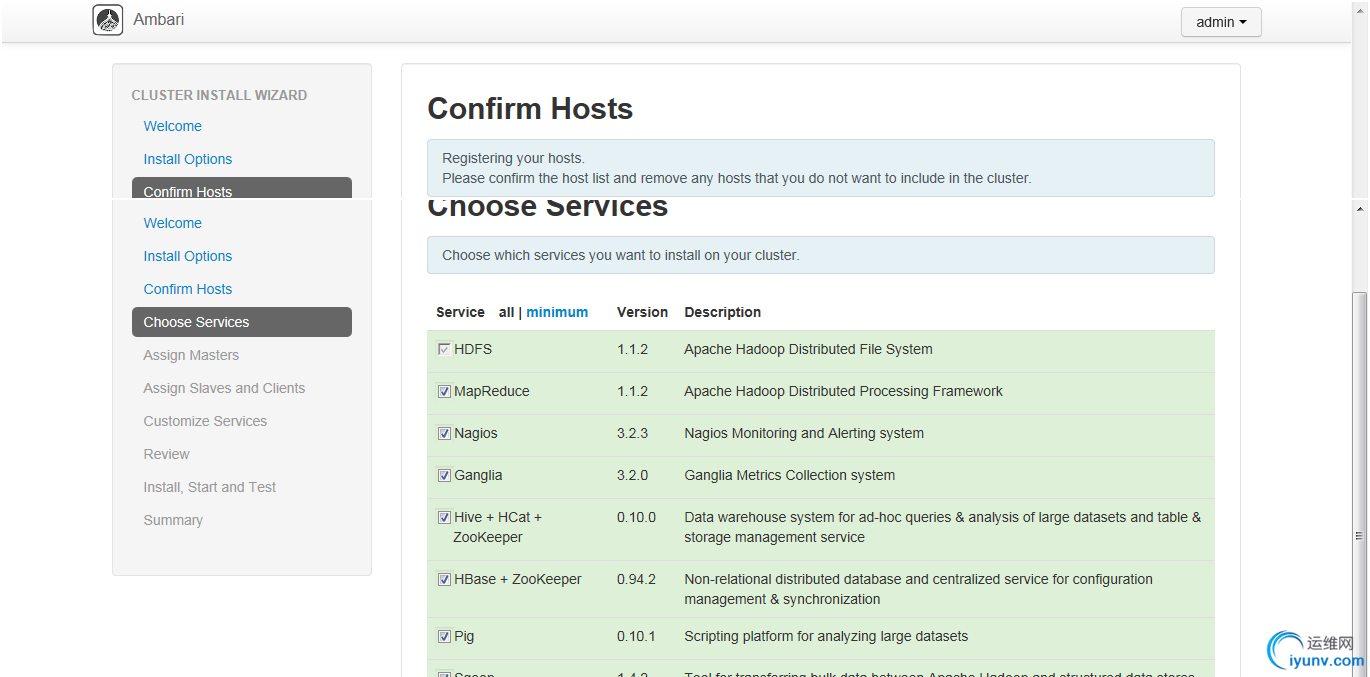Open Install Options wizard step
This screenshot has height=677, width=1370.
pyautogui.click(x=187, y=256)
